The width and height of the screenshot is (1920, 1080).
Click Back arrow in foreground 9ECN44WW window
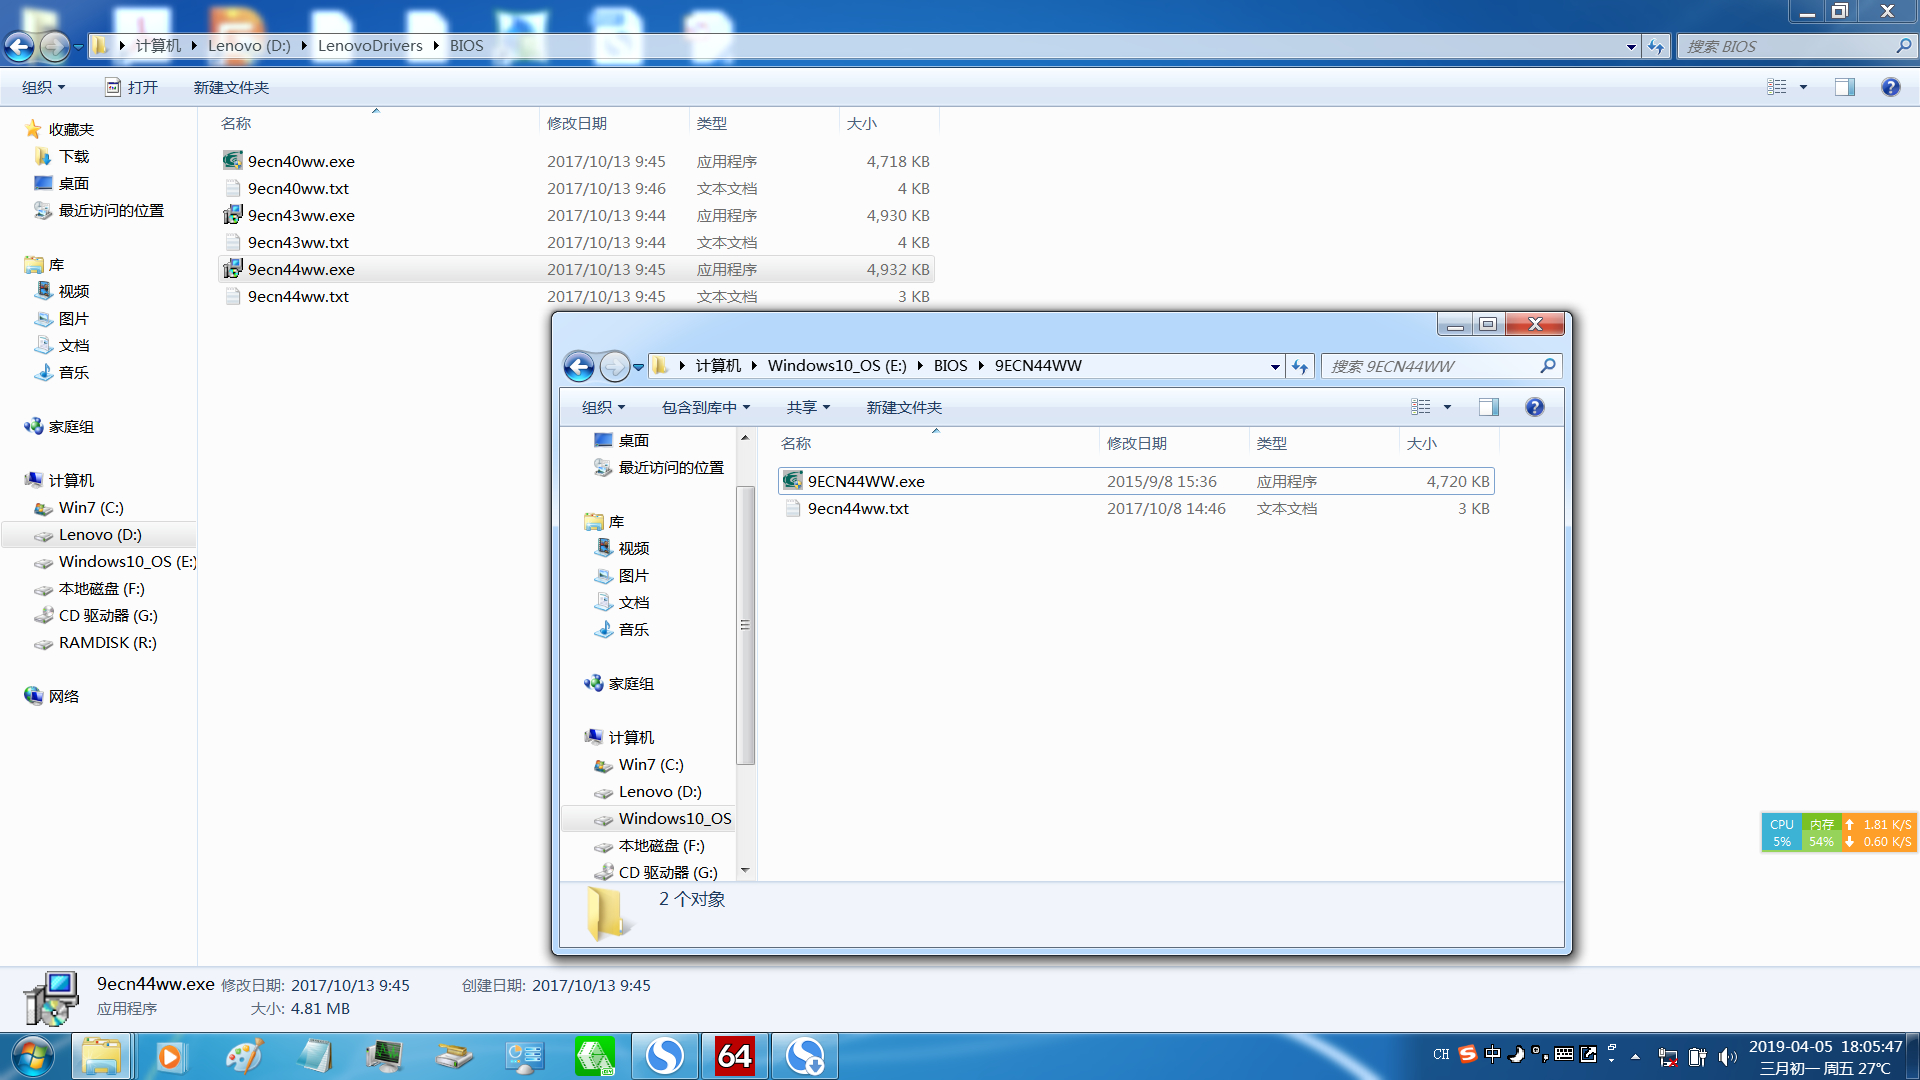(x=579, y=367)
